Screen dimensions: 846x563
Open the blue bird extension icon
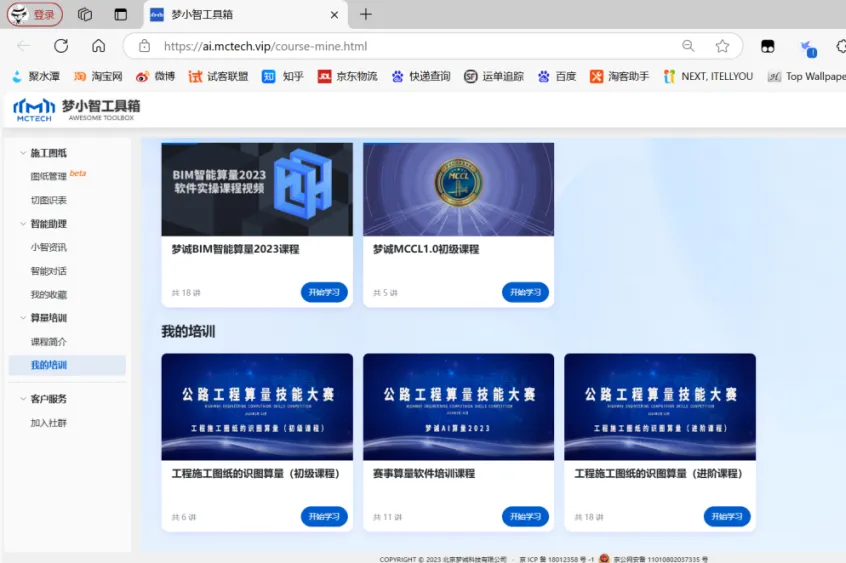808,48
